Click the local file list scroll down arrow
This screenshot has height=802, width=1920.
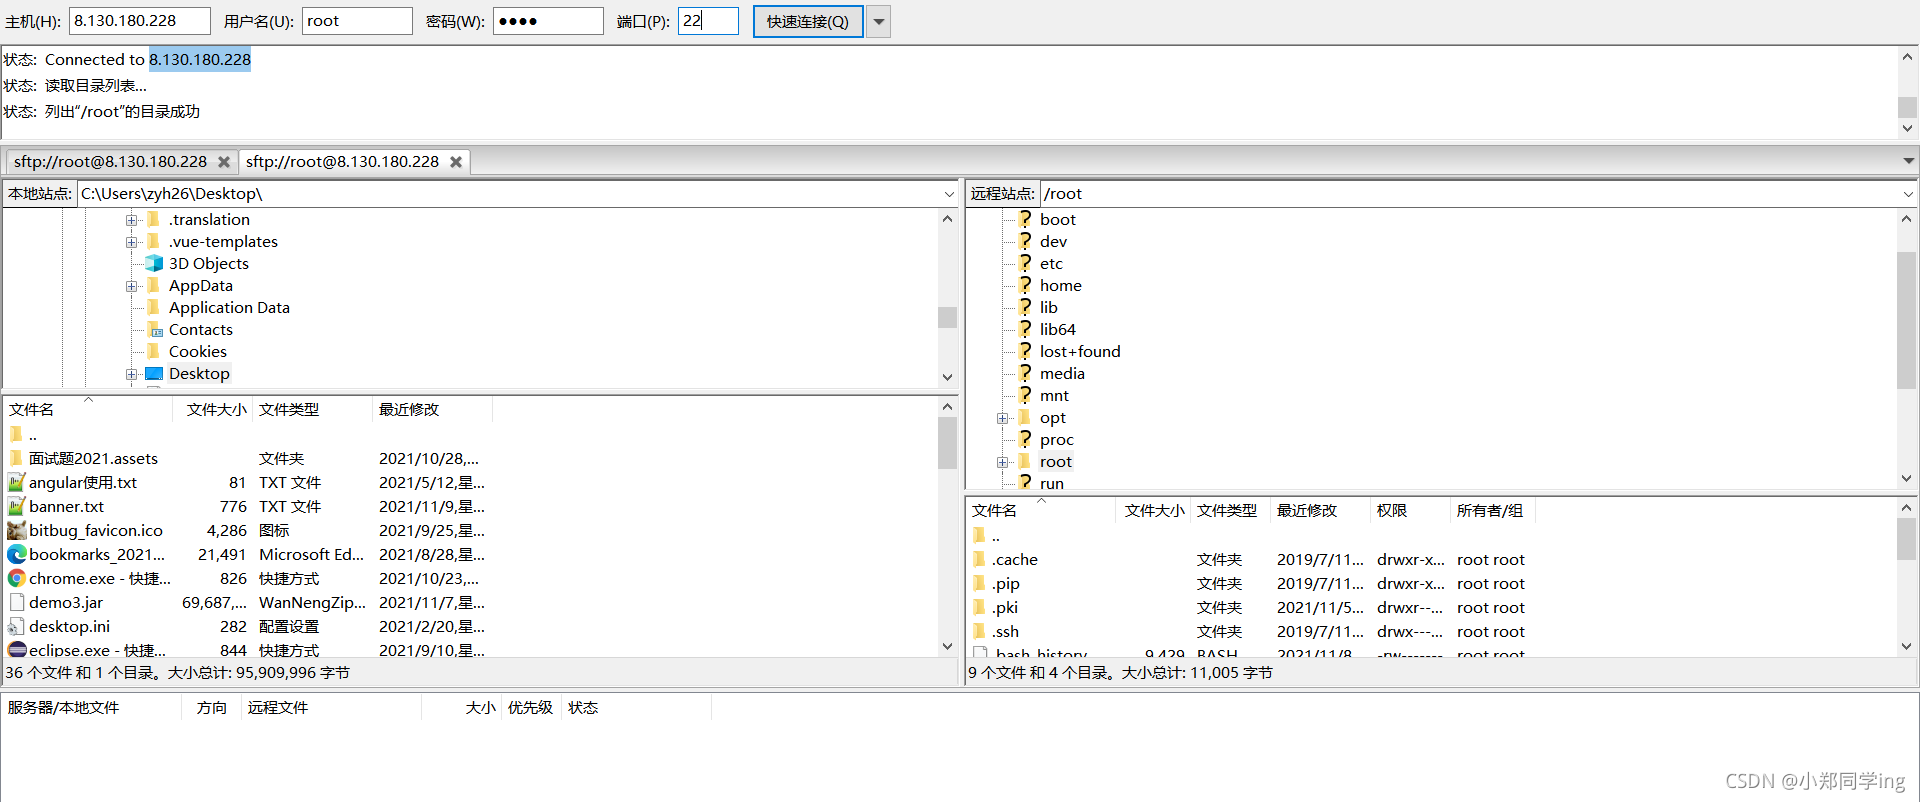coord(948,647)
